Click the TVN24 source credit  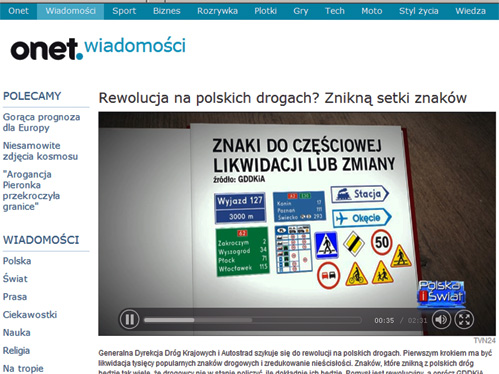pyautogui.click(x=484, y=340)
